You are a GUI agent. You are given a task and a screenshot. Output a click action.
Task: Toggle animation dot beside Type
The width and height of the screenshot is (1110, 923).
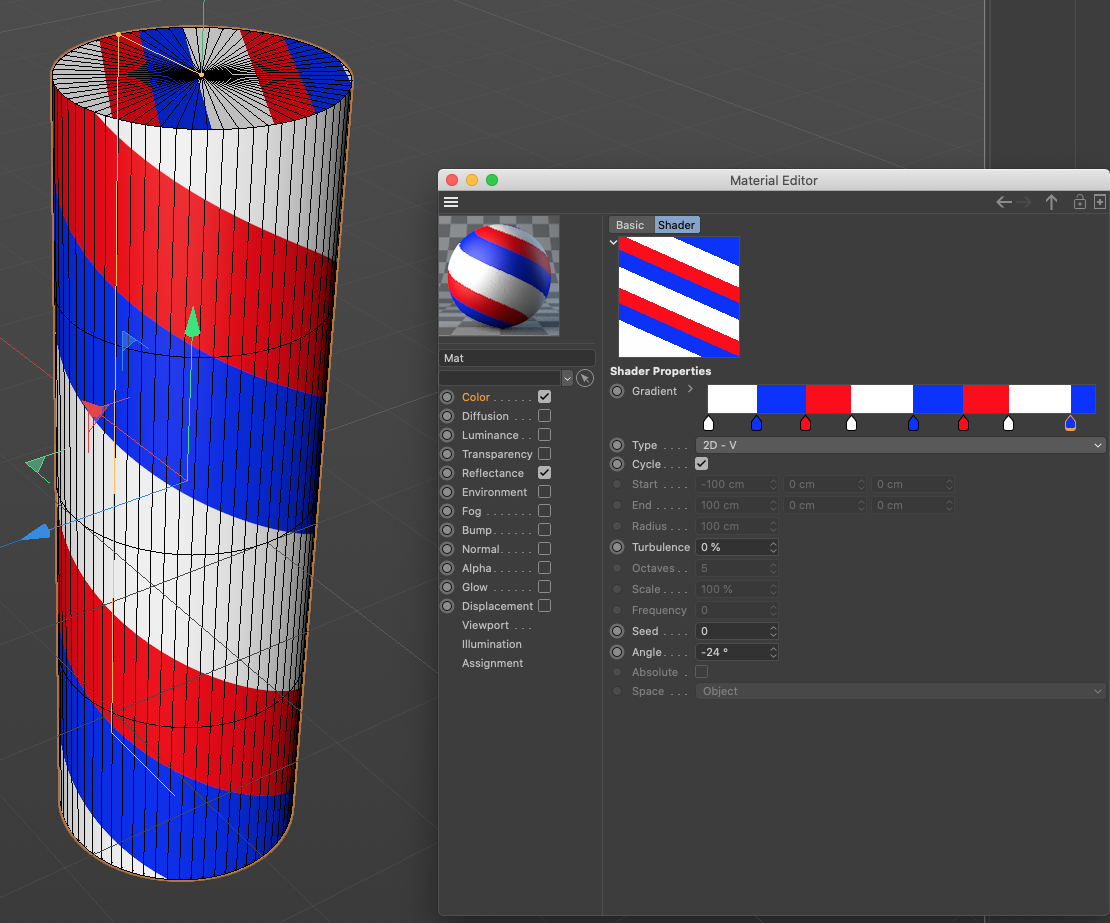(x=617, y=445)
